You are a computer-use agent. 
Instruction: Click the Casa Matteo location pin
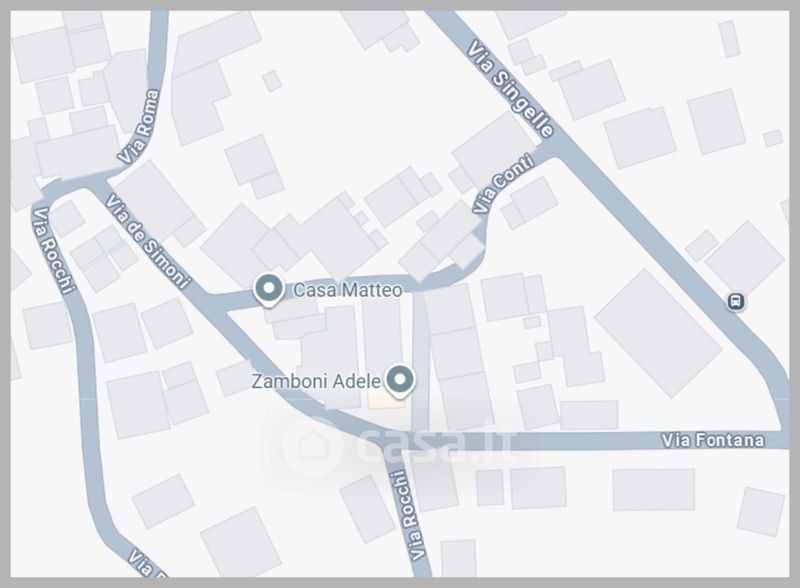269,290
